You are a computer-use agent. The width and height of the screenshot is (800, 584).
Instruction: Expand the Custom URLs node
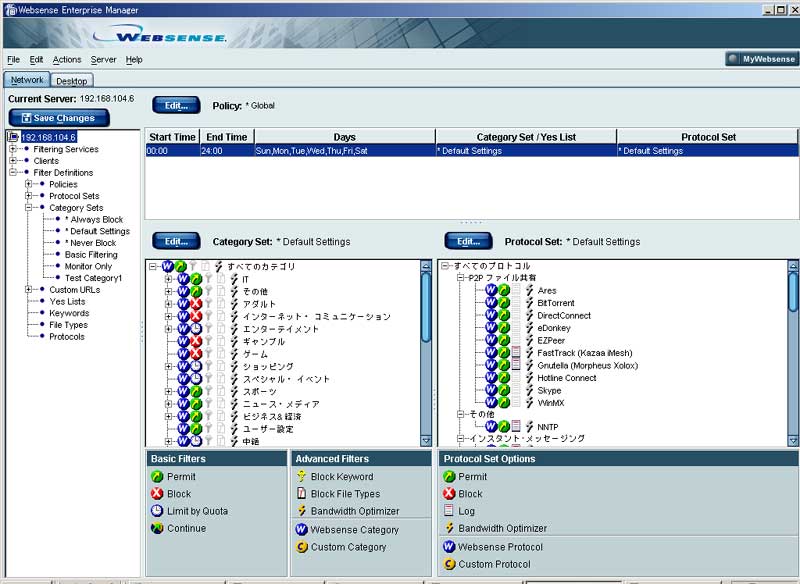click(29, 290)
